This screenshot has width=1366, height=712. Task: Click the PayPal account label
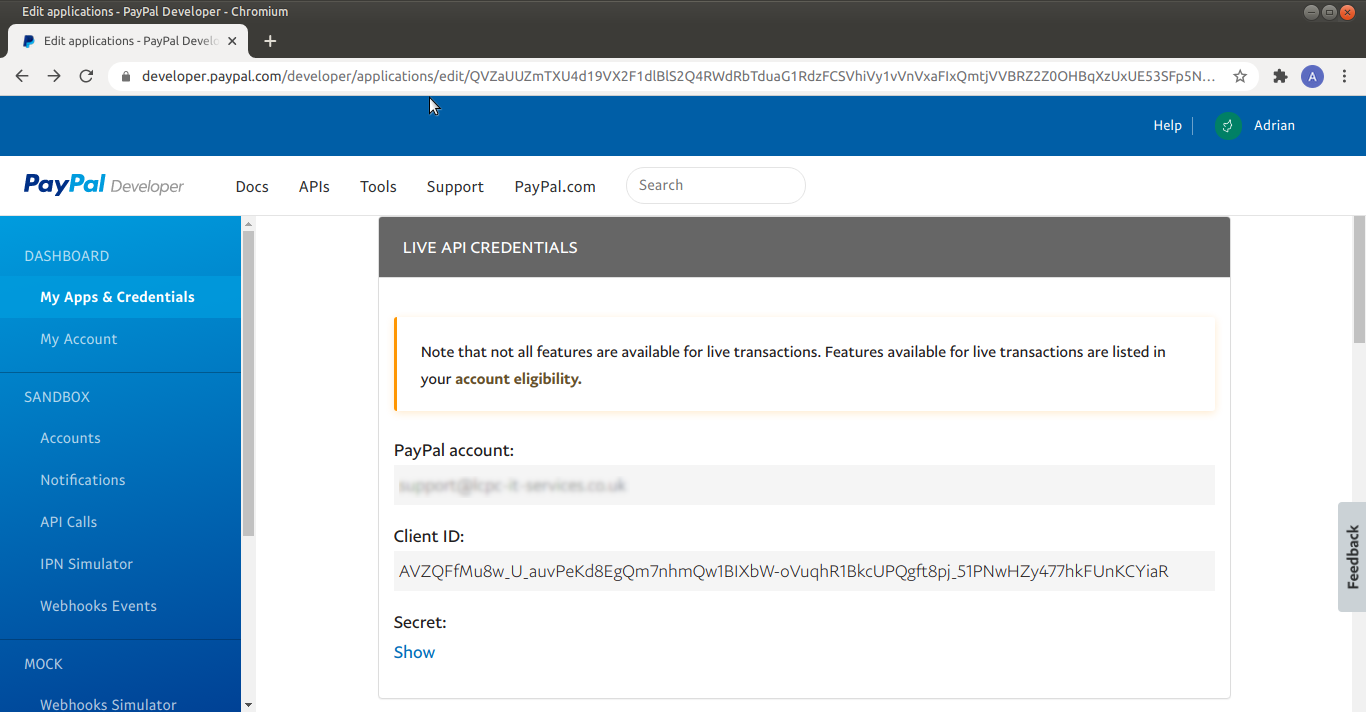click(454, 451)
